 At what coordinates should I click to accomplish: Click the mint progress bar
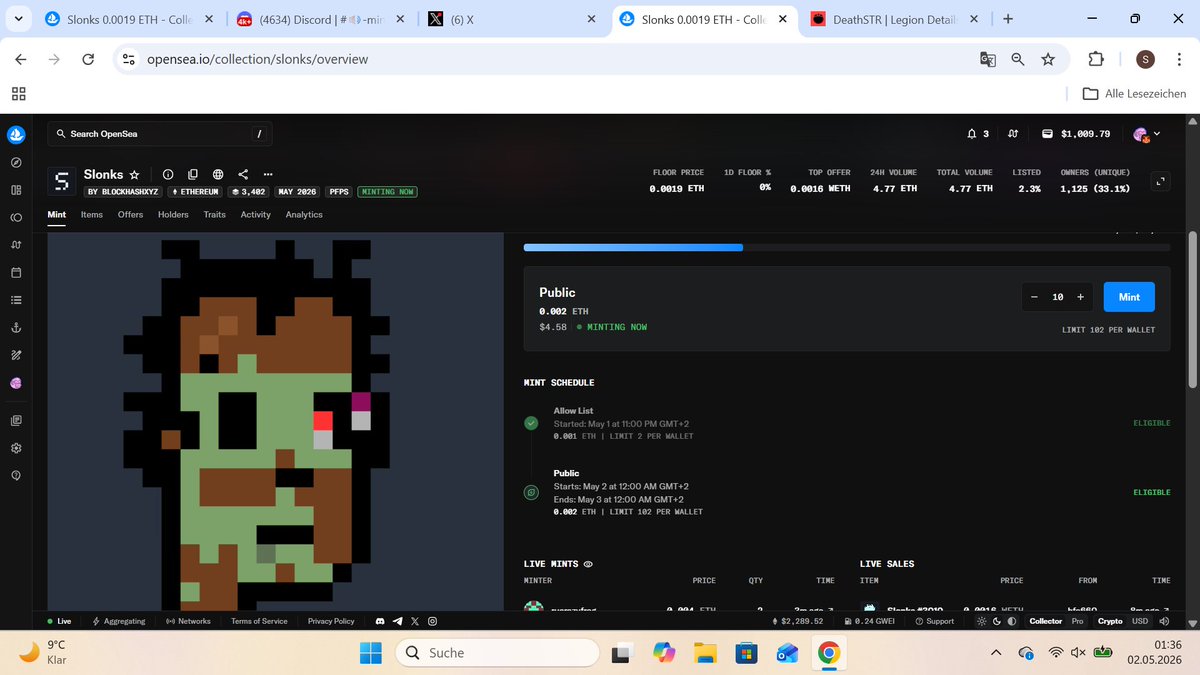pos(846,247)
